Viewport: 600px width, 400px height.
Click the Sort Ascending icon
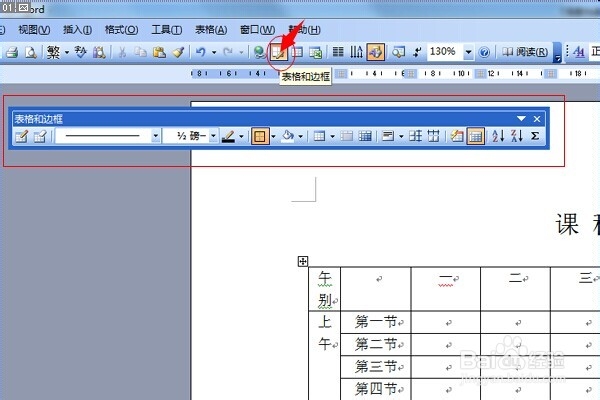tap(498, 136)
